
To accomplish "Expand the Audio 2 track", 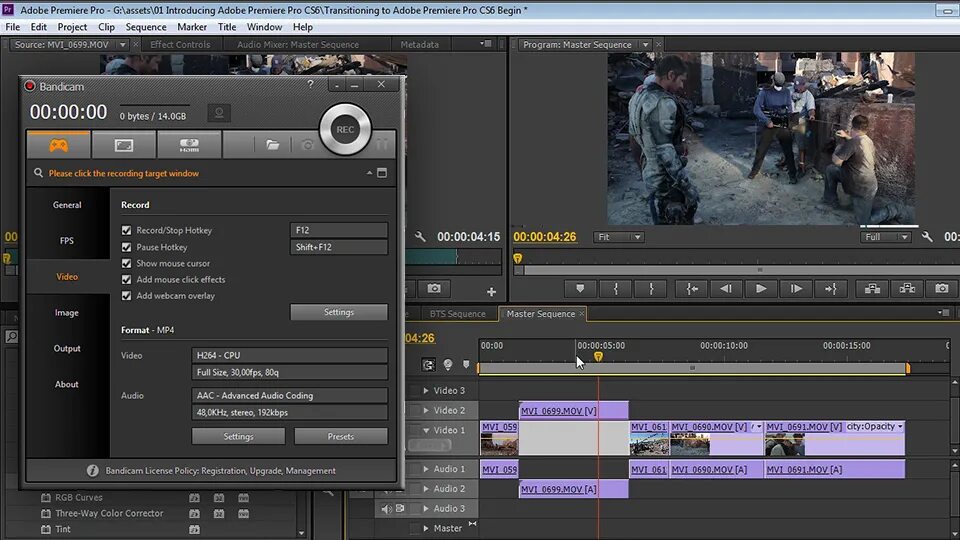I will 426,489.
